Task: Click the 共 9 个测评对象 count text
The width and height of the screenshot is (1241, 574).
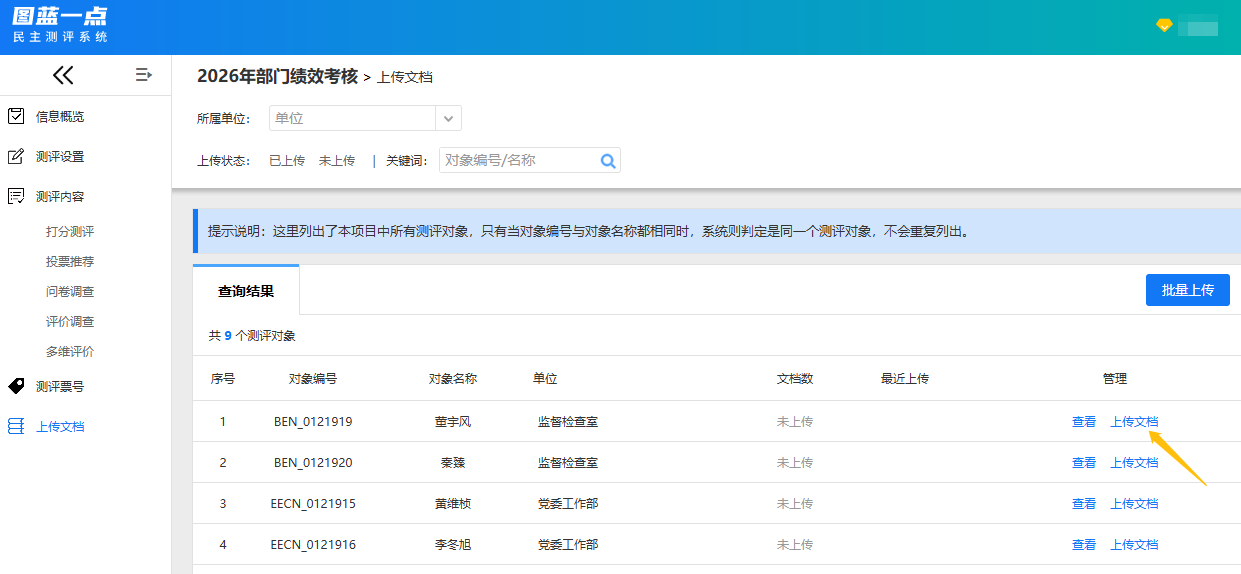Action: pyautogui.click(x=252, y=336)
